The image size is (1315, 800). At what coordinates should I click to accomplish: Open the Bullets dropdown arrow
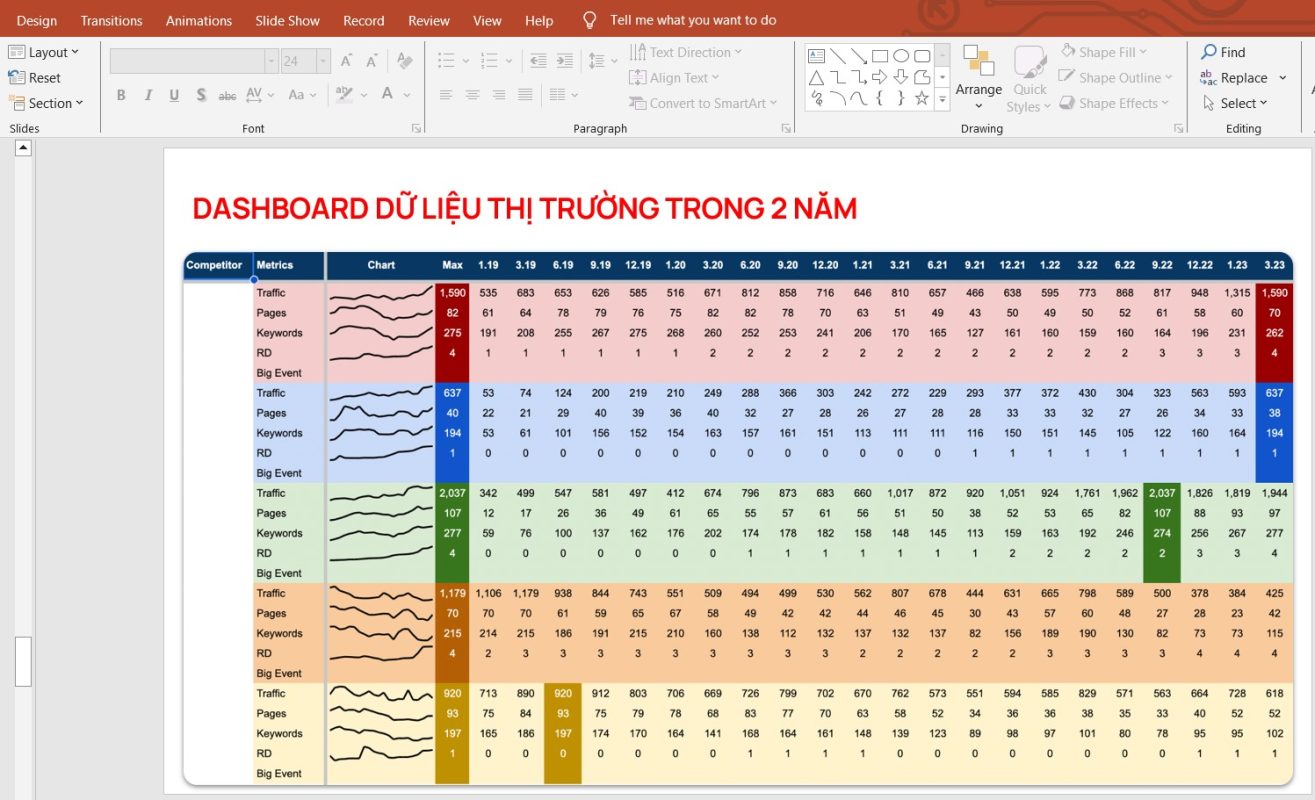(x=464, y=61)
